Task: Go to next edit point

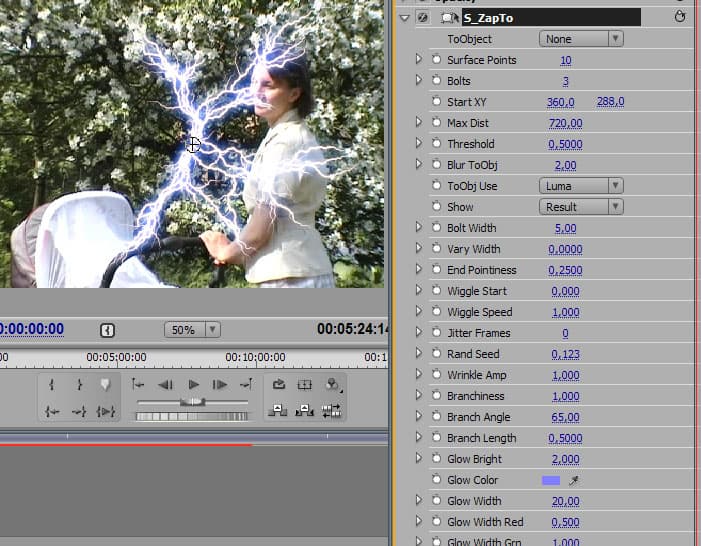Action: point(246,385)
